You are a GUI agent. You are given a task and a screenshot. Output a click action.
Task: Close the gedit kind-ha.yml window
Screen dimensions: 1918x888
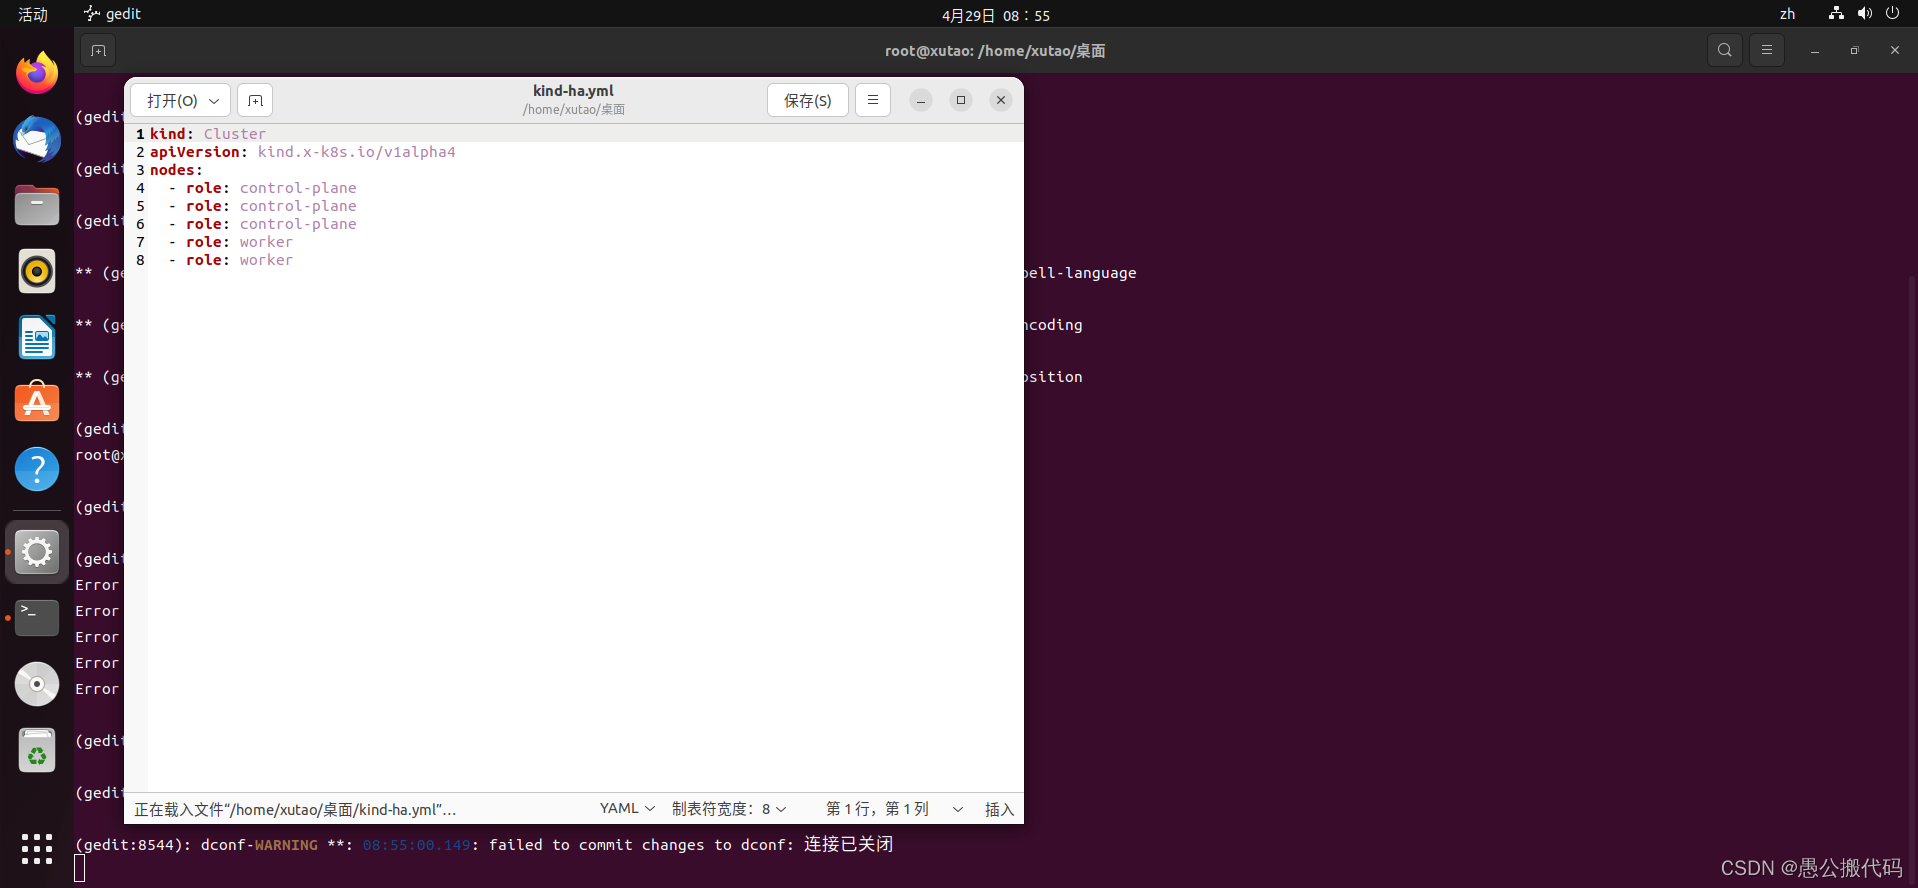pos(1001,100)
